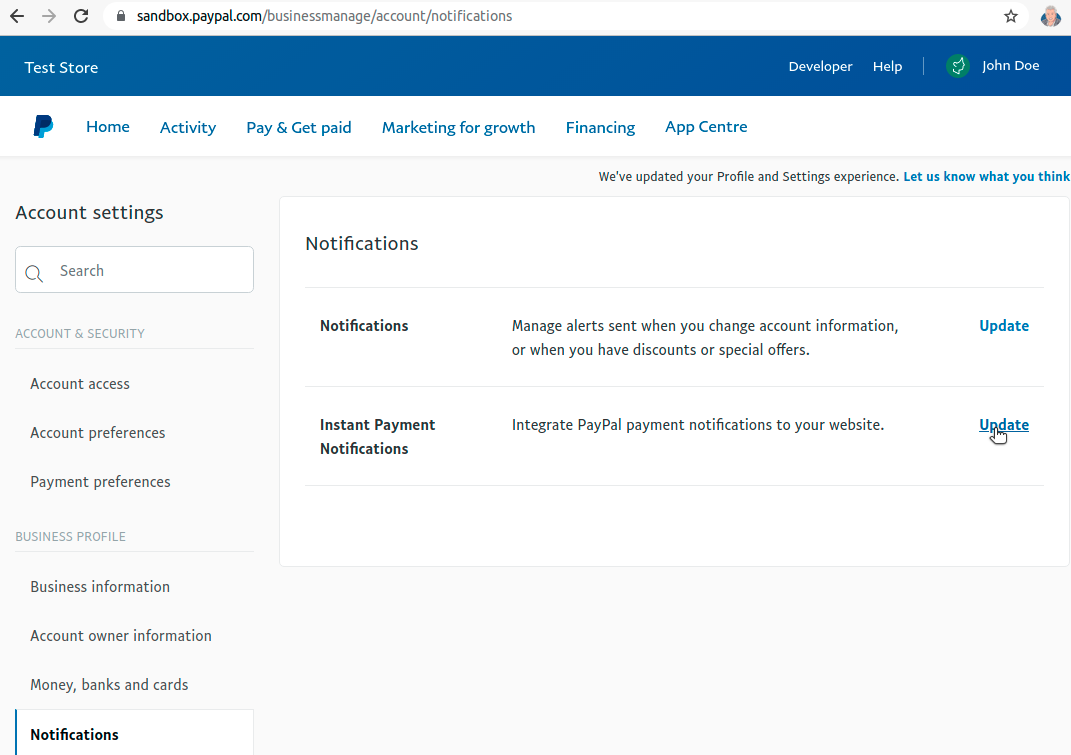Click the Test Store title
Viewport: 1071px width, 755px height.
tap(61, 68)
